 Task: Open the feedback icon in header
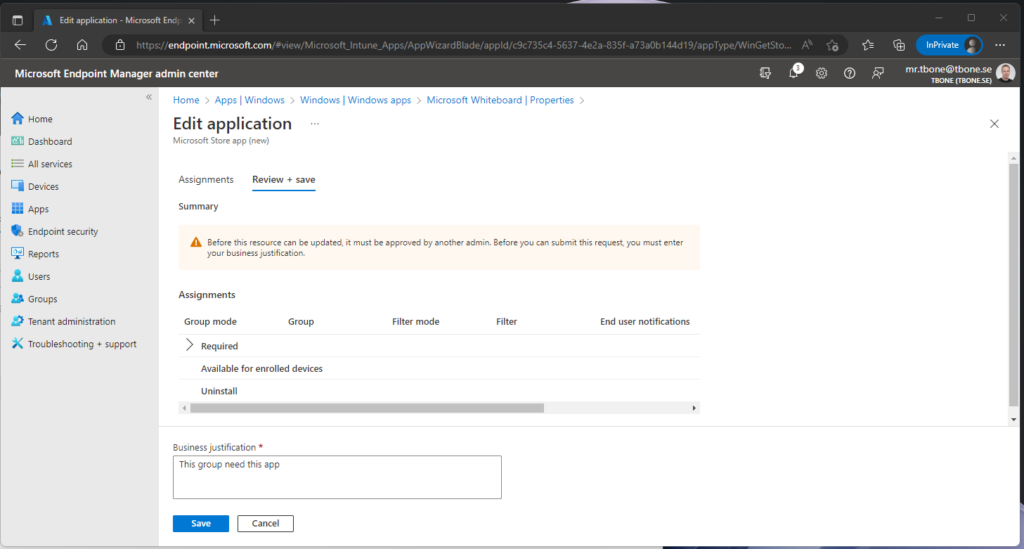[x=878, y=74]
